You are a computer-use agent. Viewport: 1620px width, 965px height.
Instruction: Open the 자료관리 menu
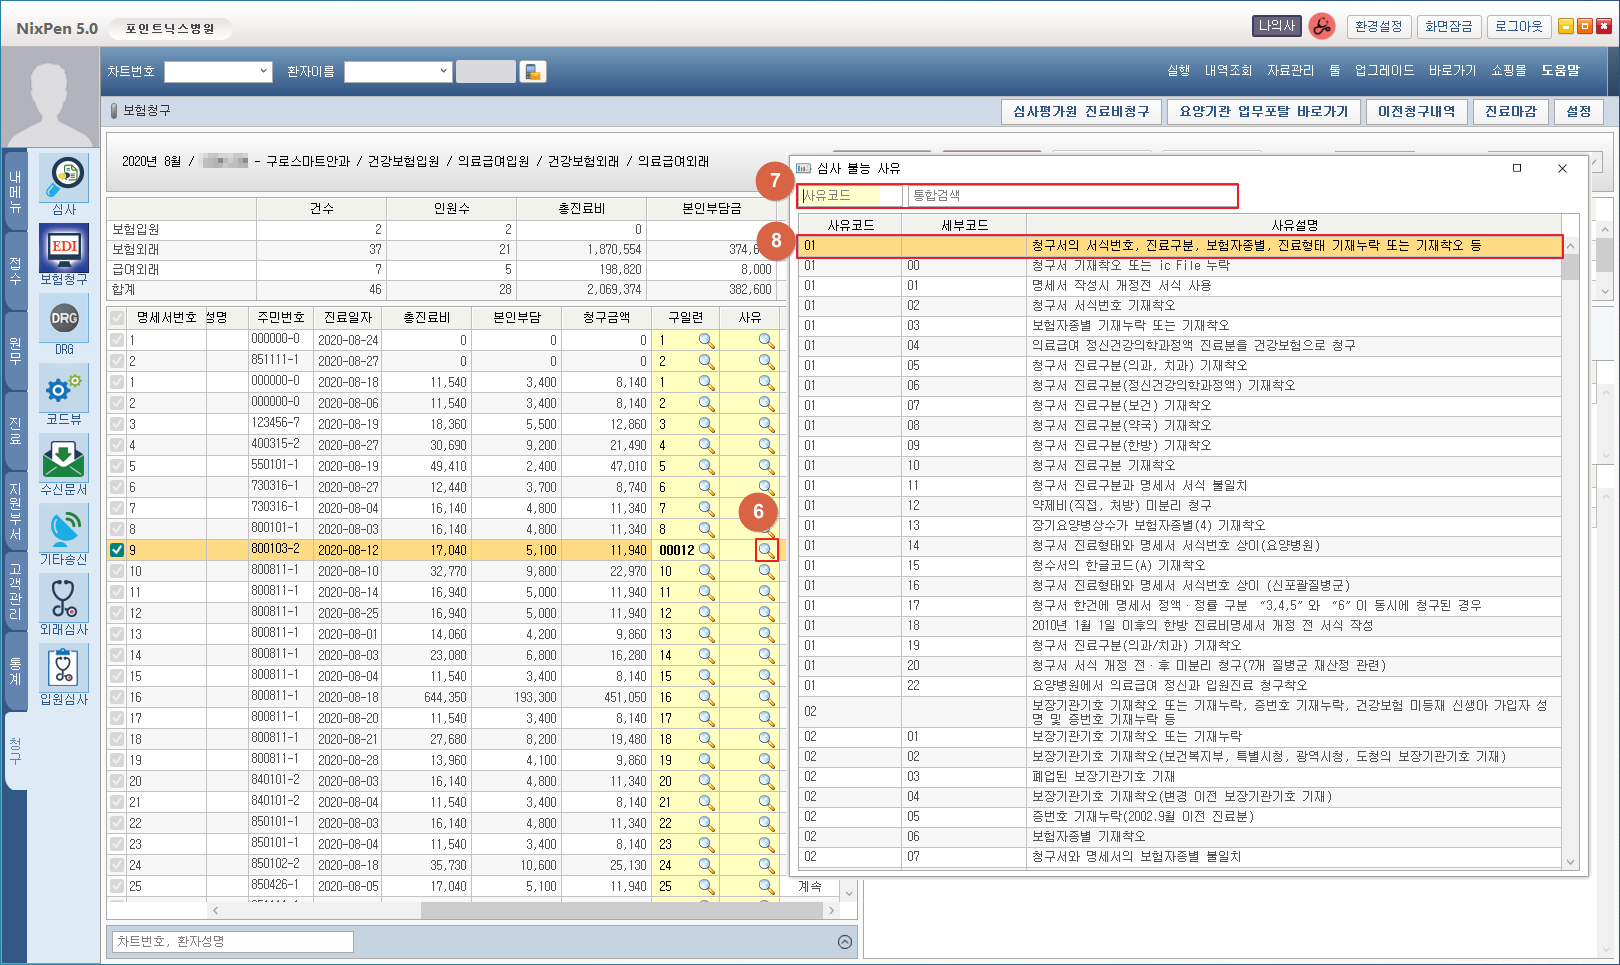(x=1290, y=71)
